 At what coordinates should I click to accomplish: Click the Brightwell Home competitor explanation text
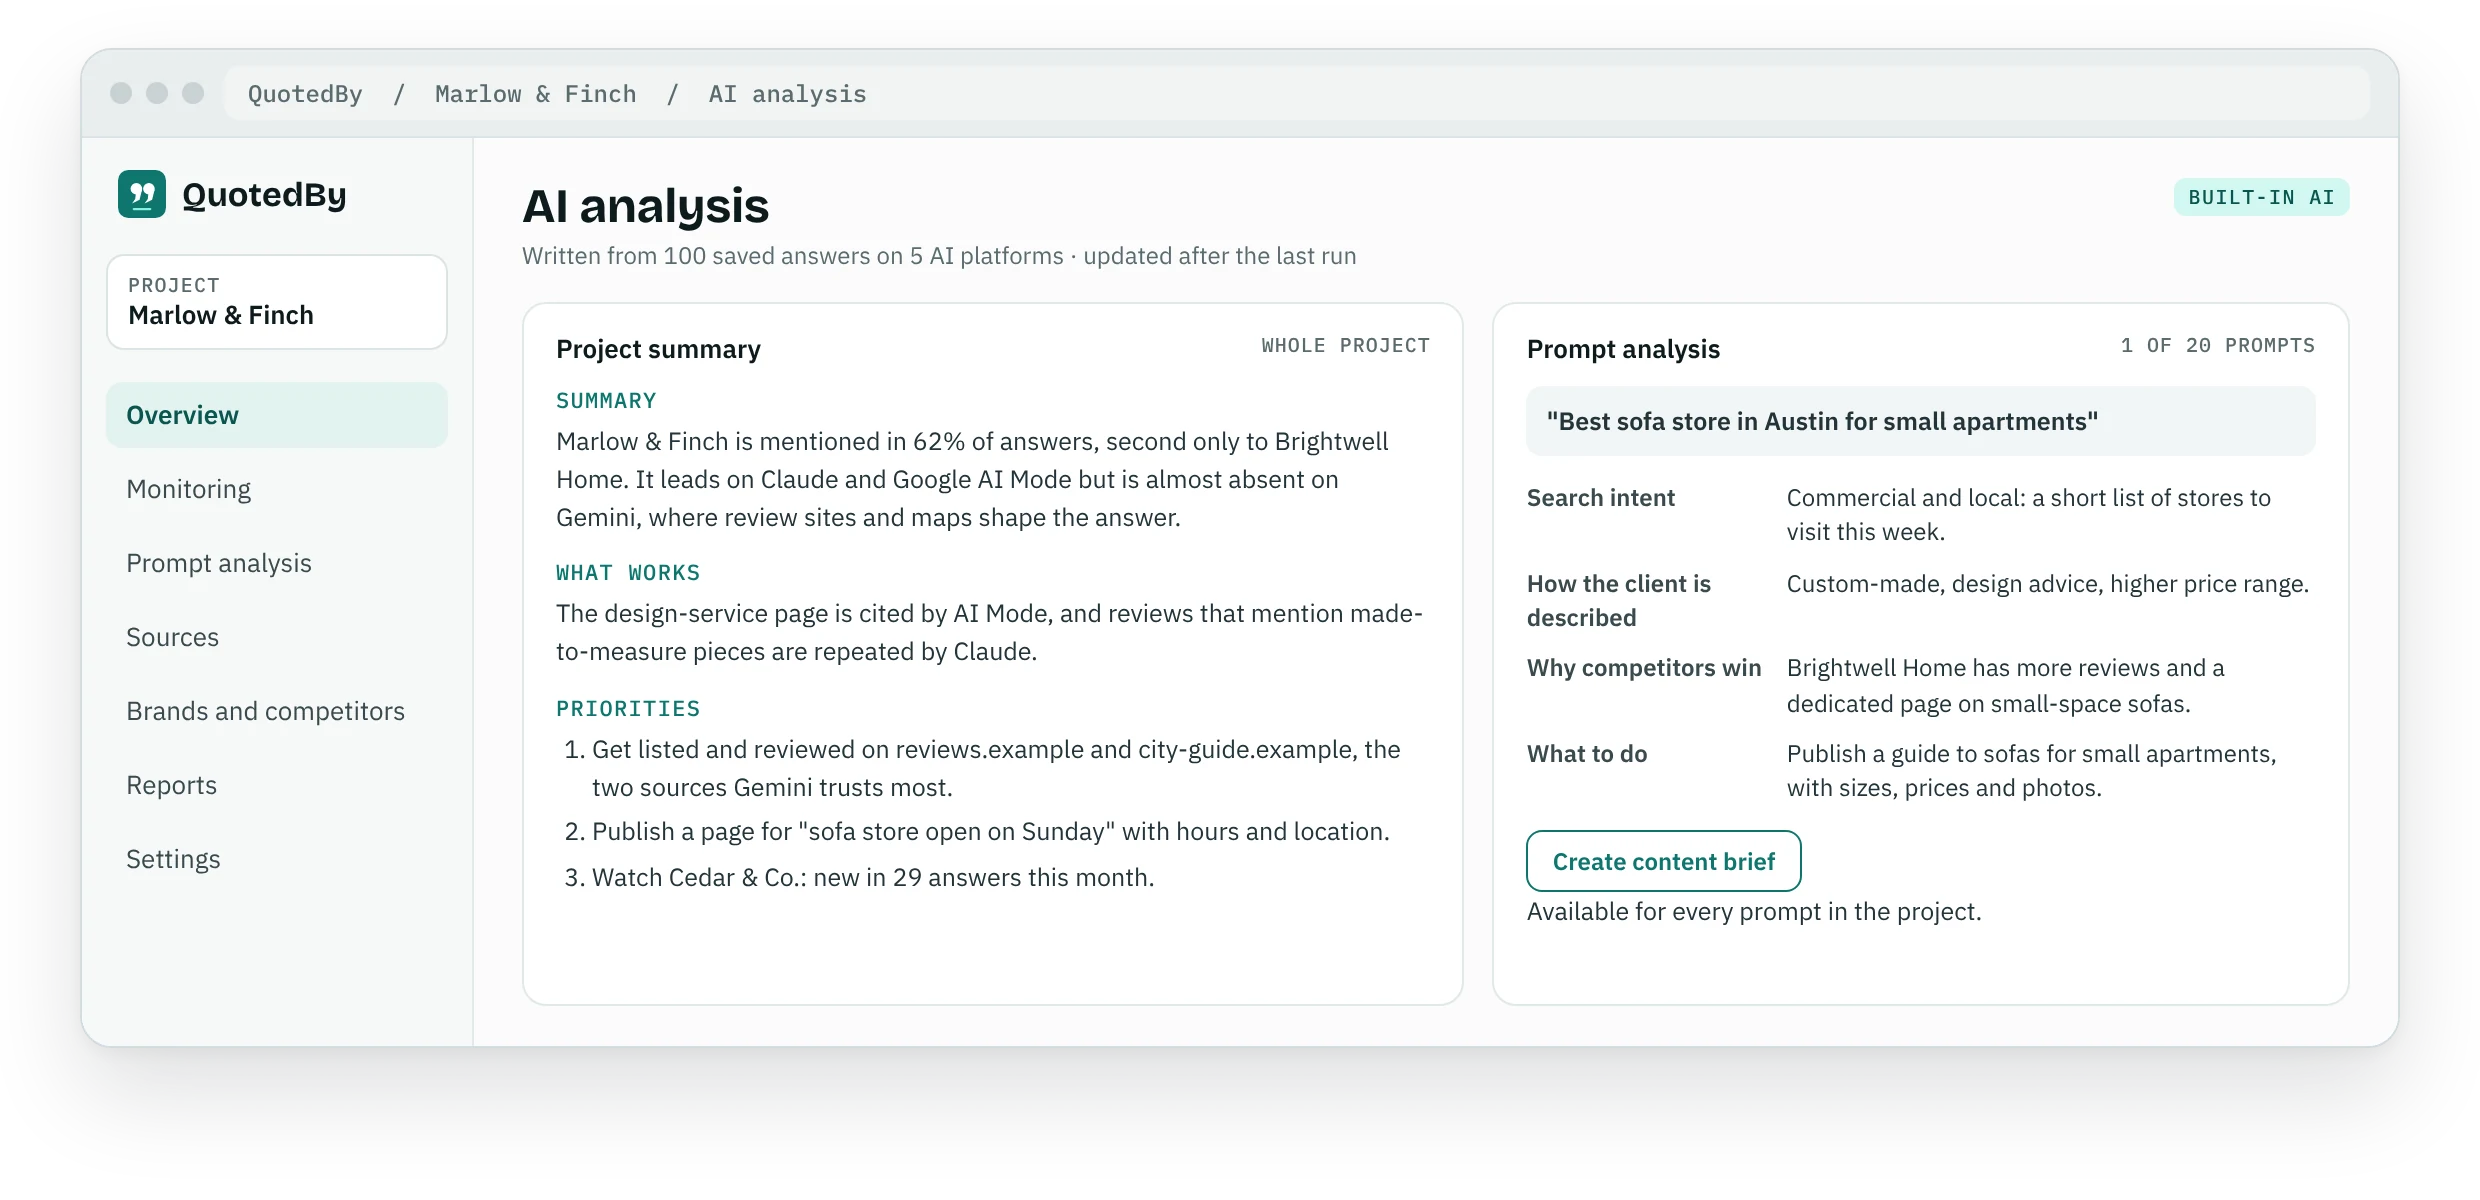(x=2006, y=685)
